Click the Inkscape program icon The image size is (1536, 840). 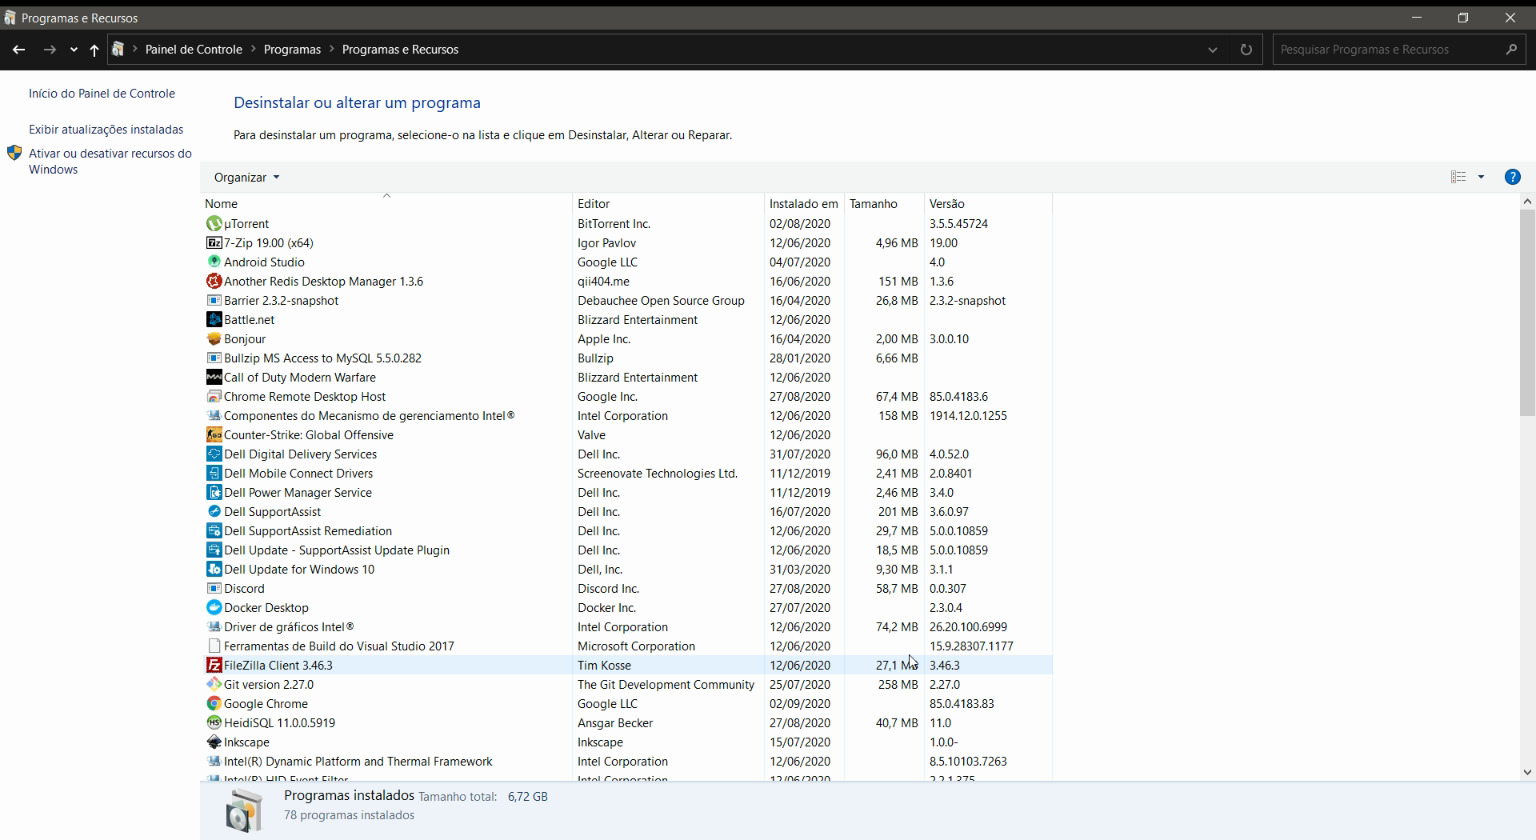click(213, 742)
